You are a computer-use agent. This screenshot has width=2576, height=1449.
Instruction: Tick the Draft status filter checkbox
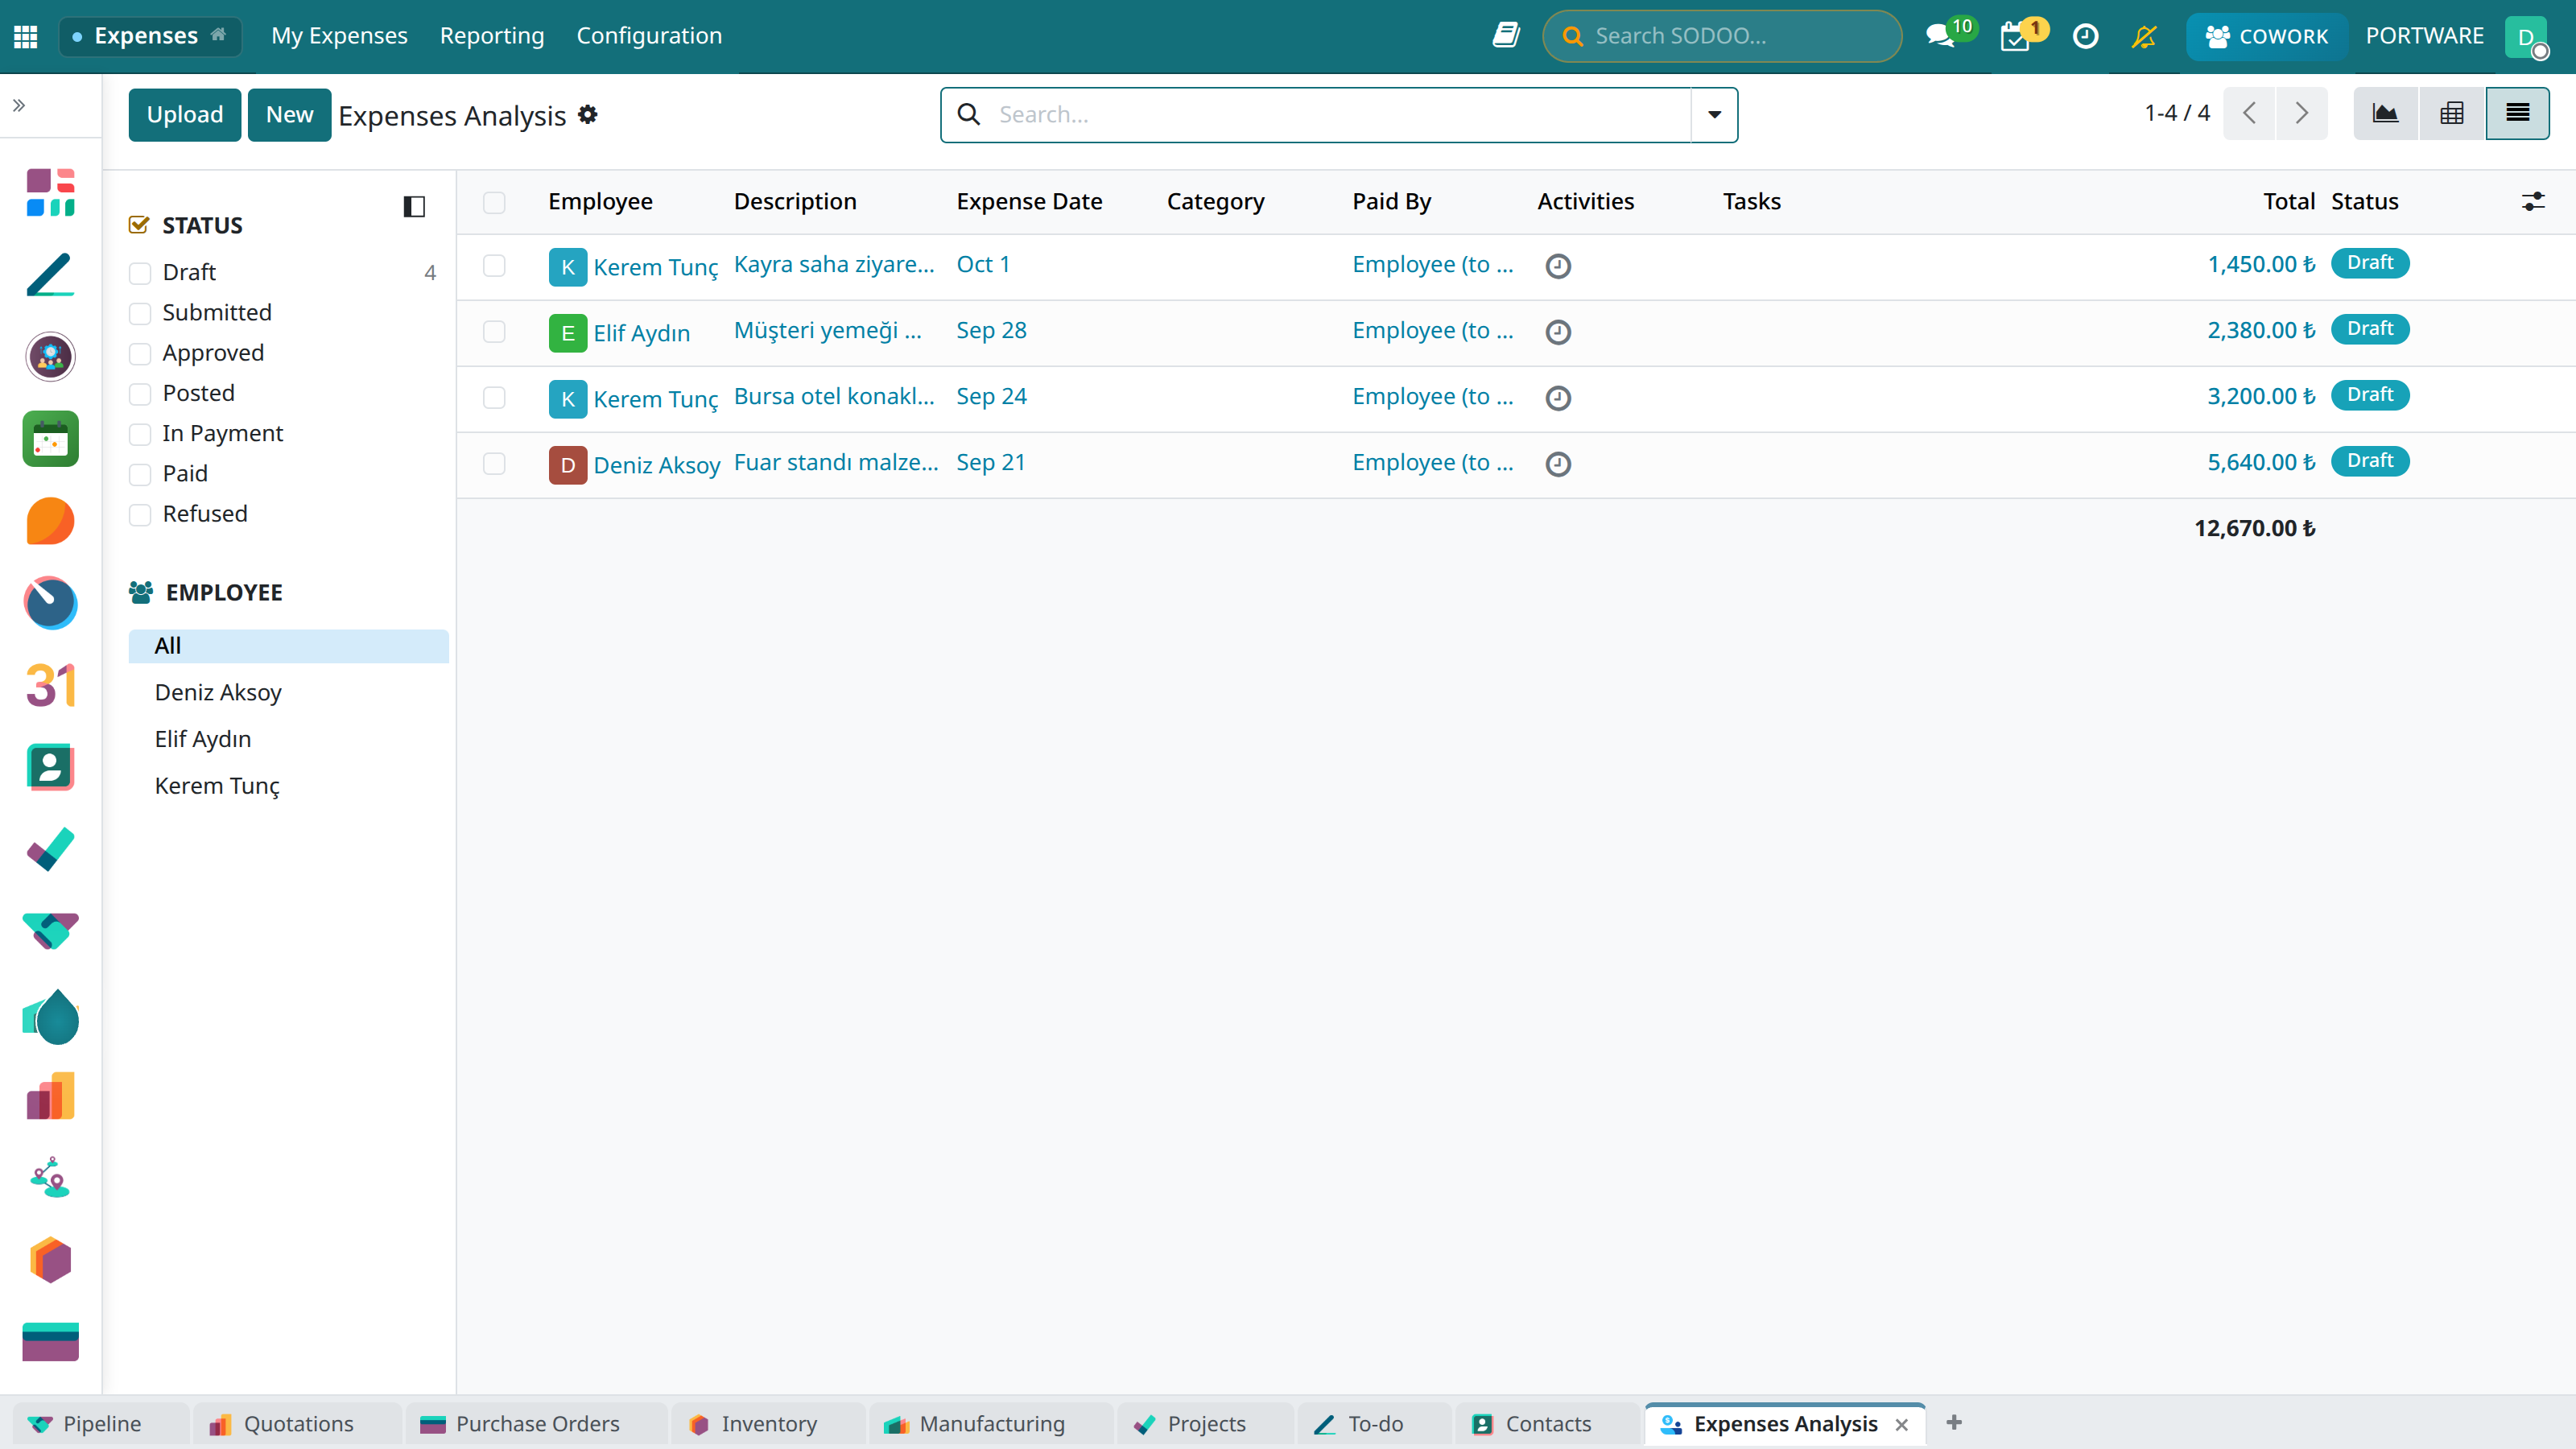tap(140, 273)
